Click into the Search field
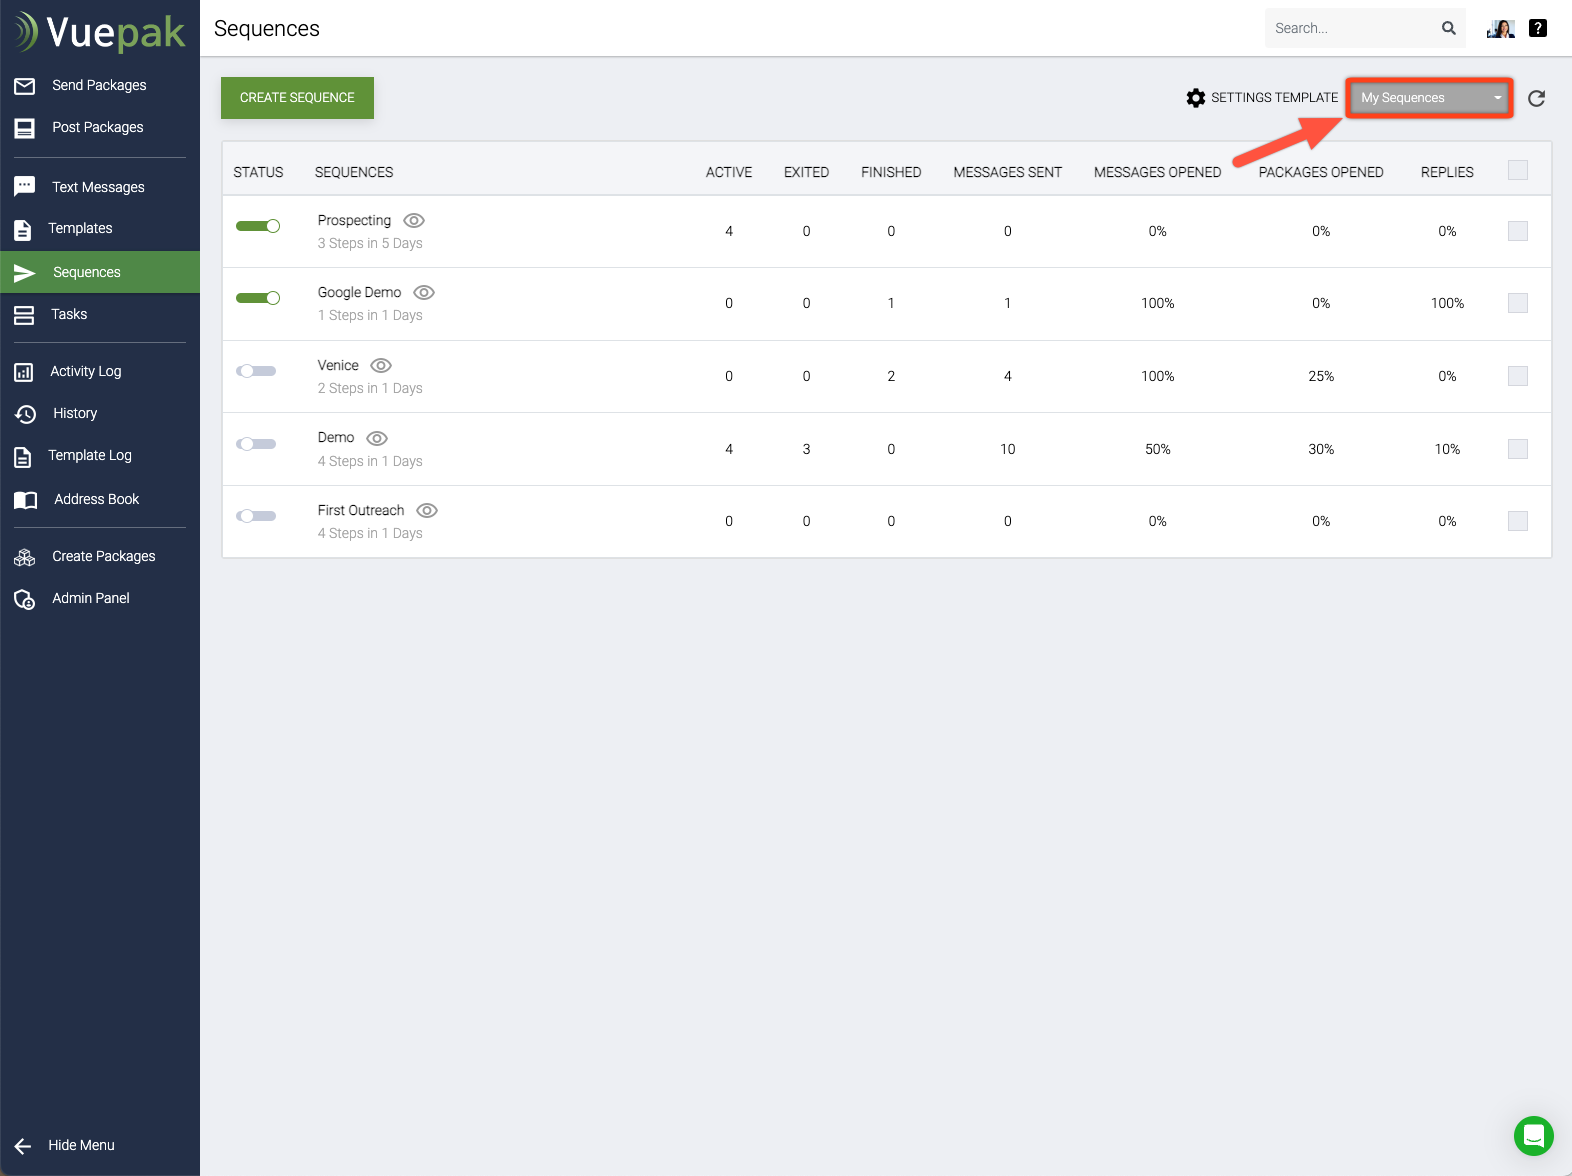1572x1176 pixels. coord(1350,28)
